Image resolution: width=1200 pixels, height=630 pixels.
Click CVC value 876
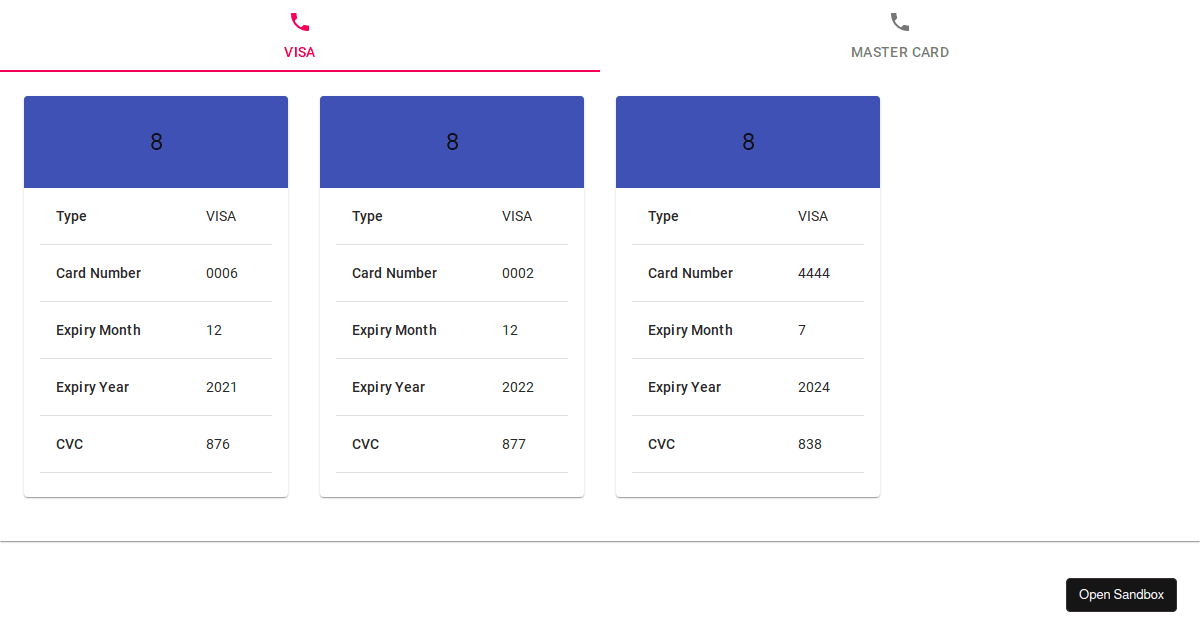[218, 444]
